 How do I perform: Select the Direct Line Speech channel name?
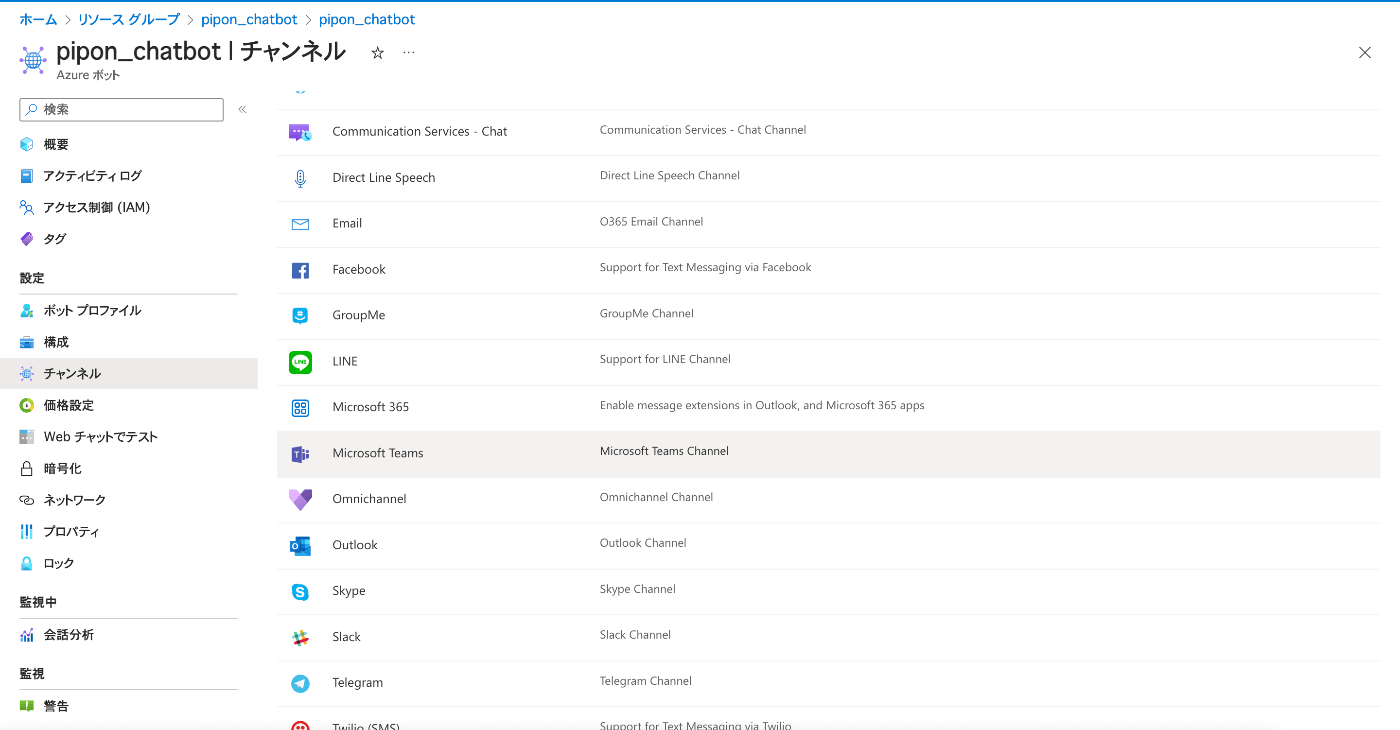(384, 178)
